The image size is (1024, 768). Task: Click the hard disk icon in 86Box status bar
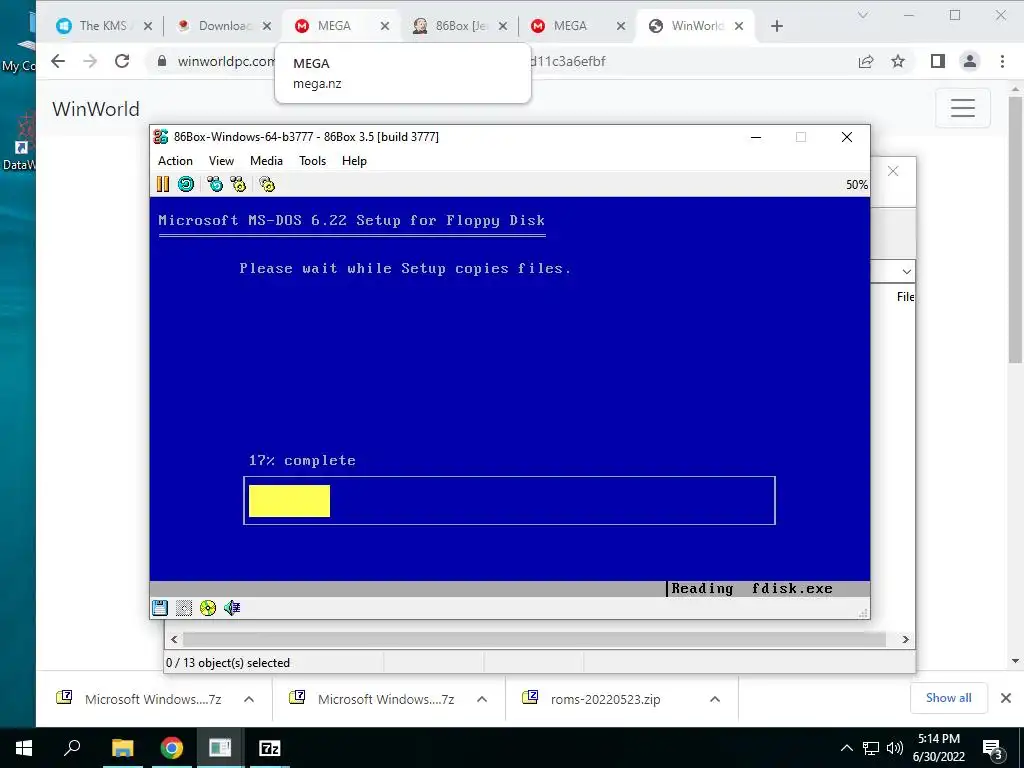pos(184,608)
